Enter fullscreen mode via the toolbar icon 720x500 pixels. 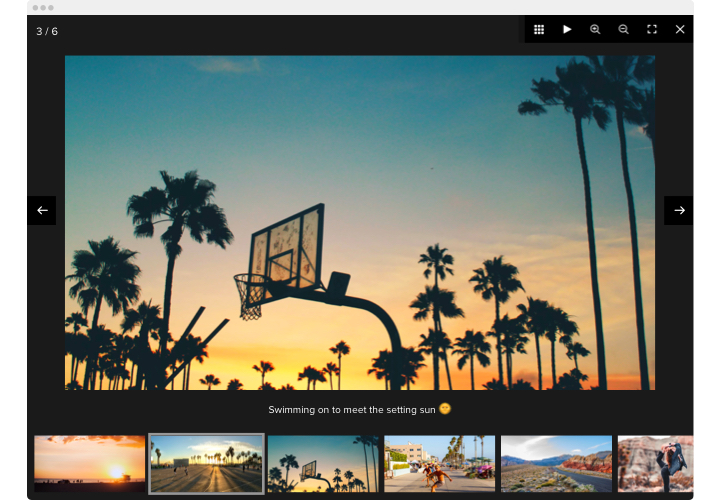652,30
